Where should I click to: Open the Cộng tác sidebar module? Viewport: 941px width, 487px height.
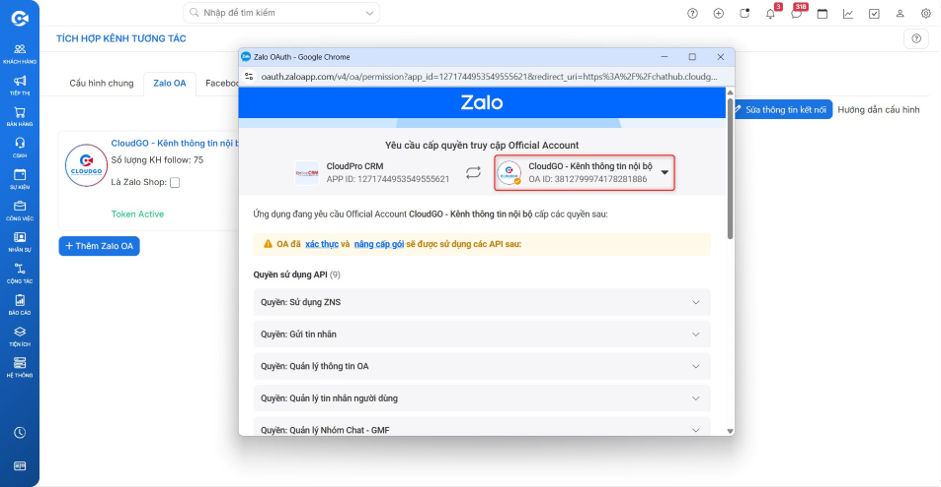pos(20,273)
